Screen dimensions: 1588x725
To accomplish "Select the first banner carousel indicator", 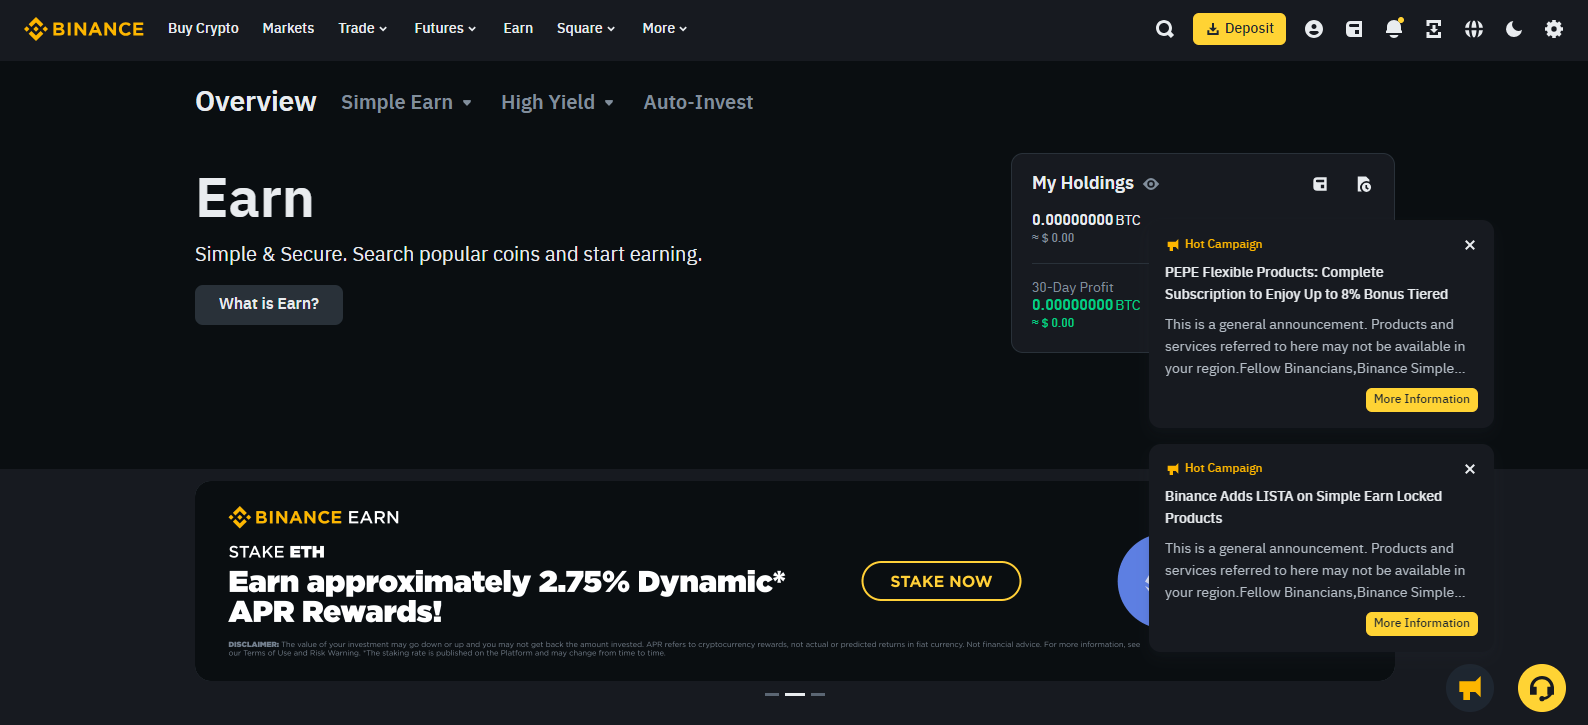I will pos(772,694).
